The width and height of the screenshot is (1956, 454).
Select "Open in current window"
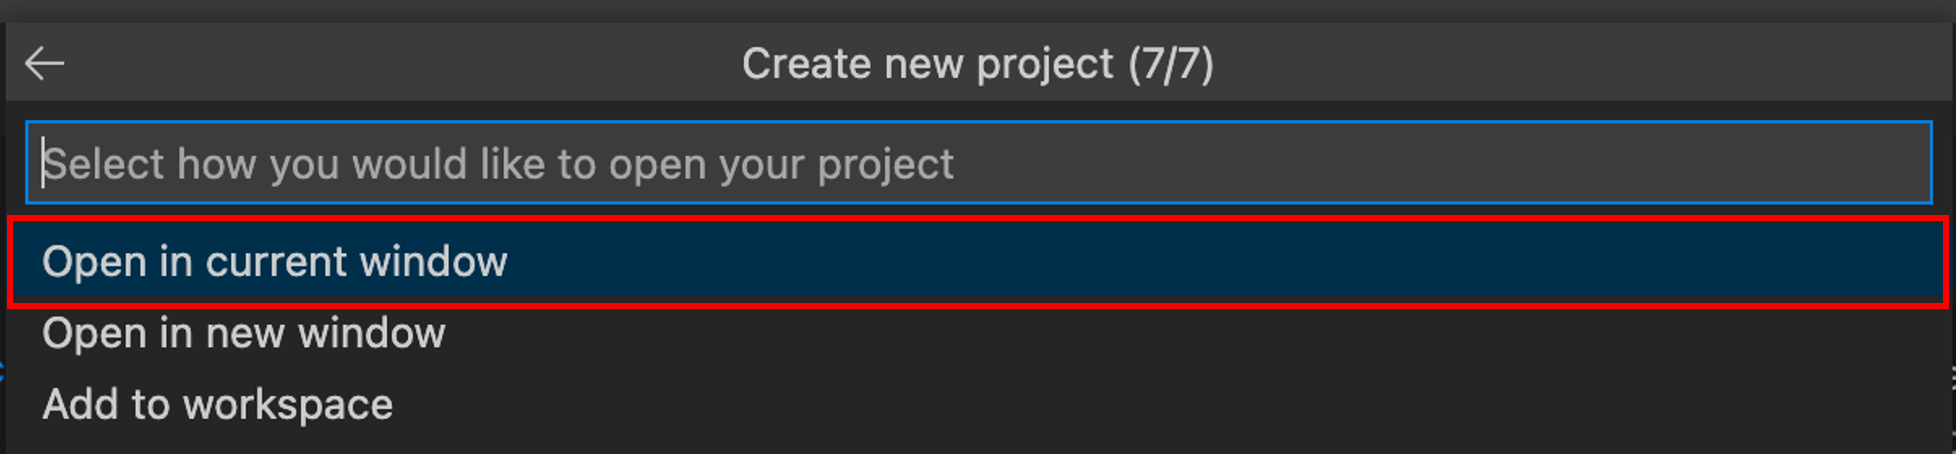[275, 262]
